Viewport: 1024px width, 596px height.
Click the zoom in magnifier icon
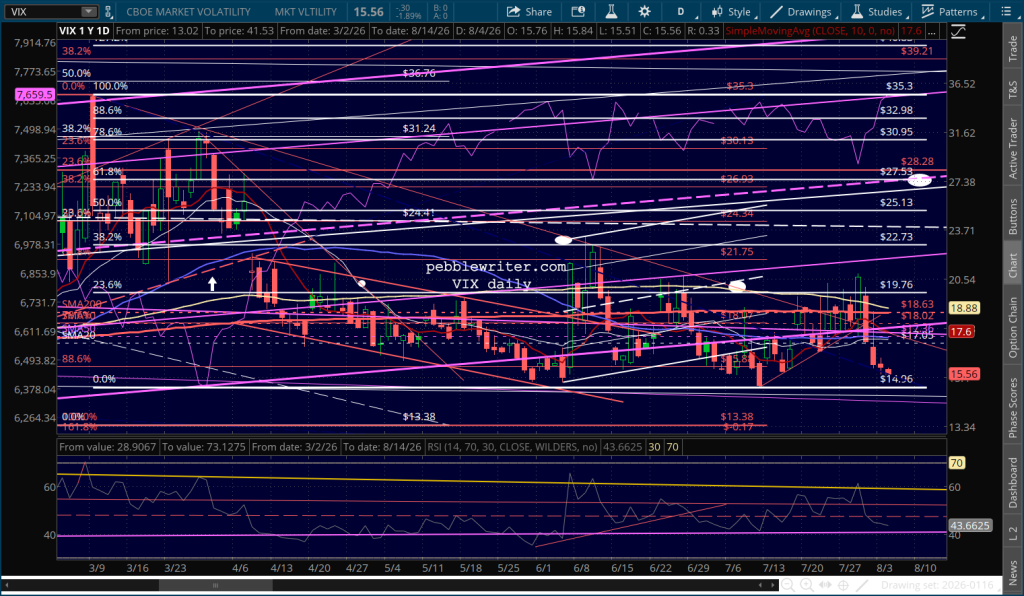807,586
